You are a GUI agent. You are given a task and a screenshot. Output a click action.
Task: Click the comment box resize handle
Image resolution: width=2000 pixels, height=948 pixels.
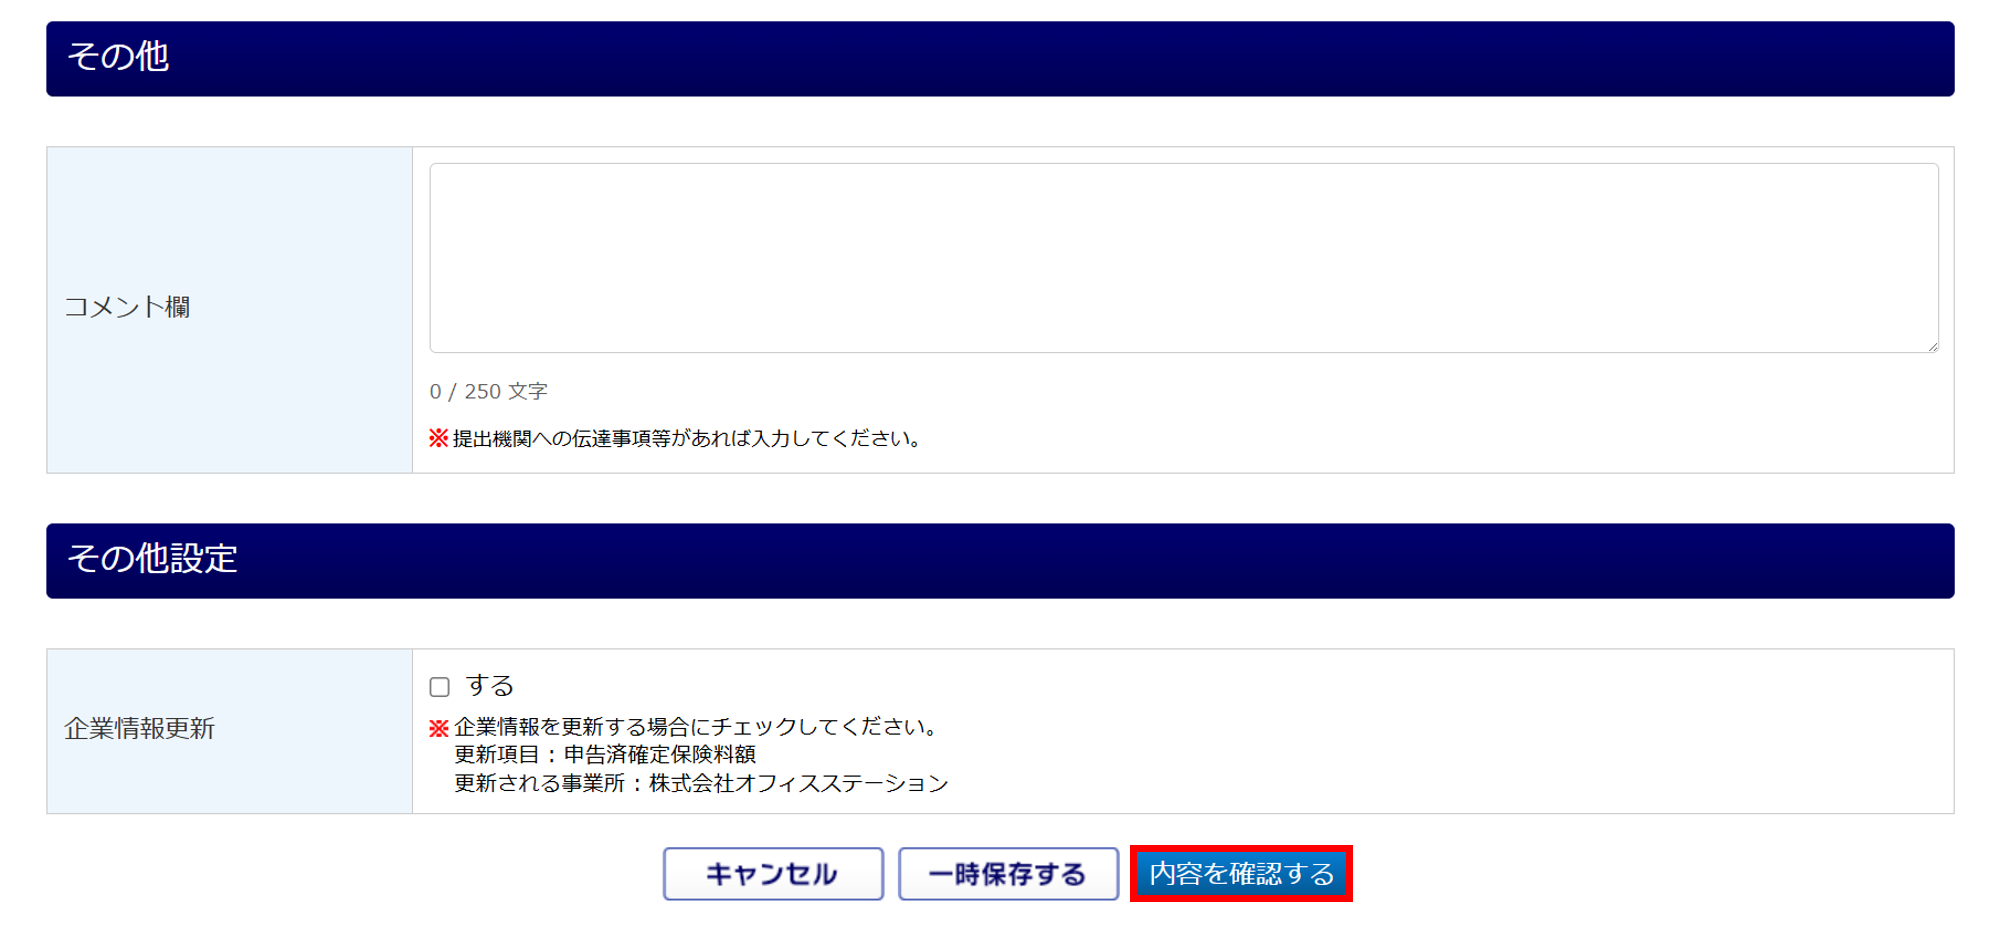click(1932, 346)
